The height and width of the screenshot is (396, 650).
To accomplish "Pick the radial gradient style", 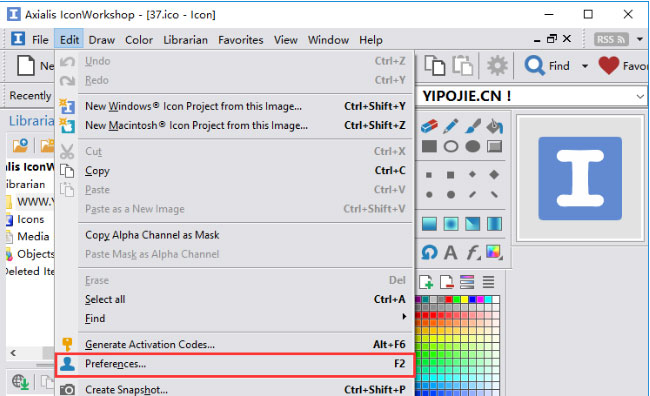I will (x=451, y=224).
